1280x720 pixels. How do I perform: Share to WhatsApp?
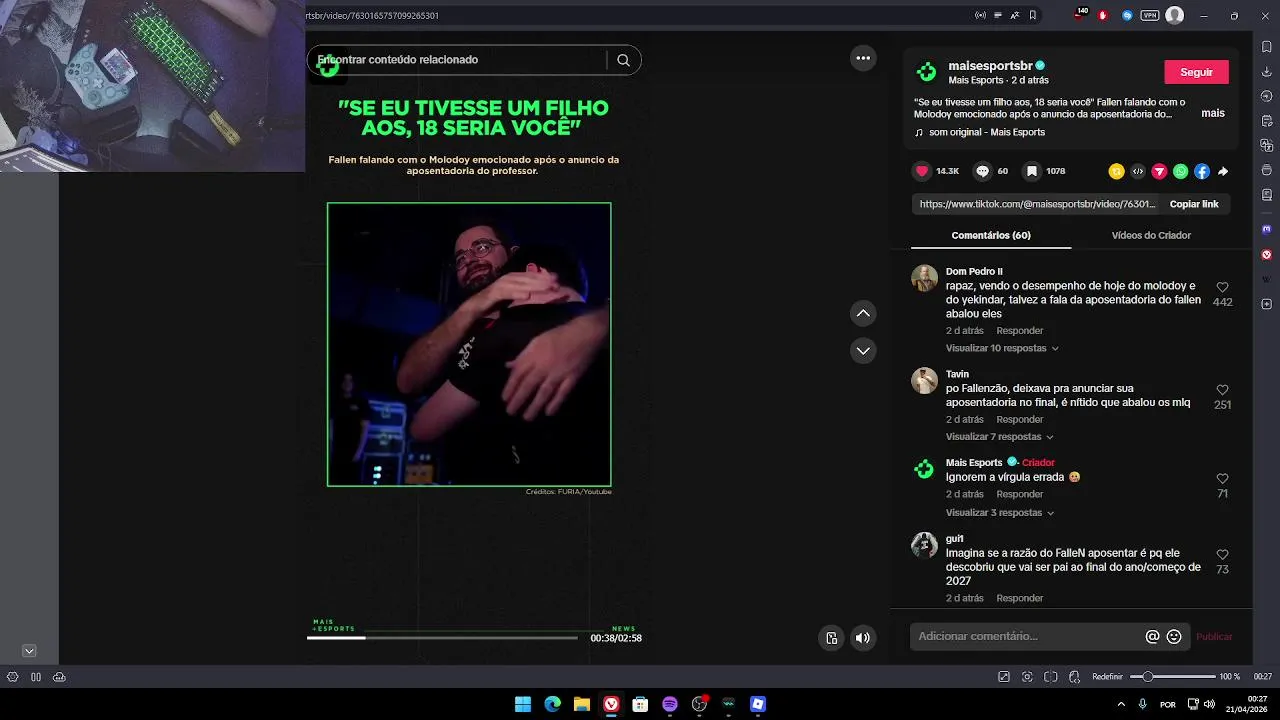1180,171
